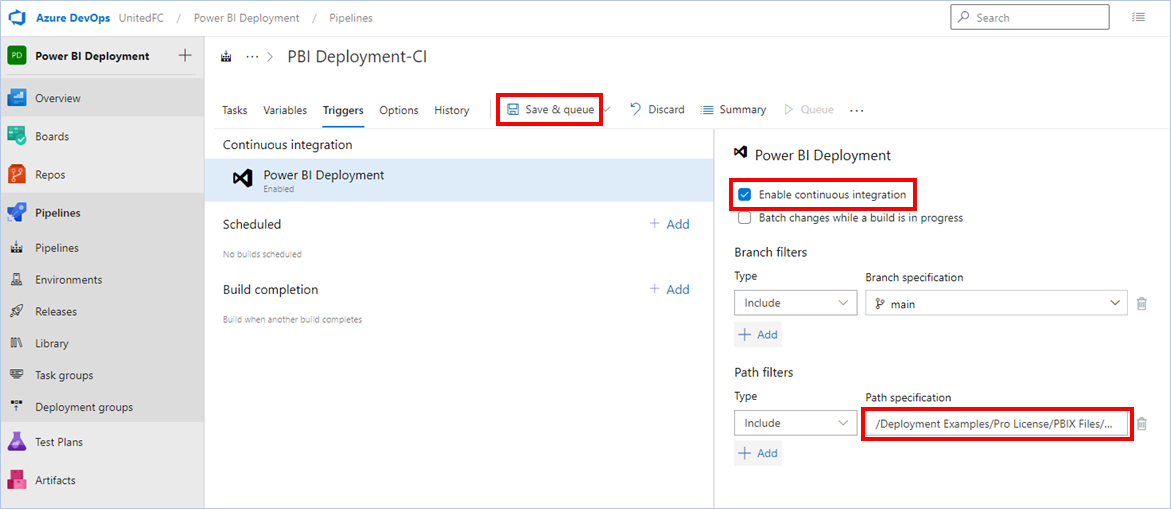The image size is (1171, 509).
Task: Open the list icon at top right
Action: coord(1139,17)
